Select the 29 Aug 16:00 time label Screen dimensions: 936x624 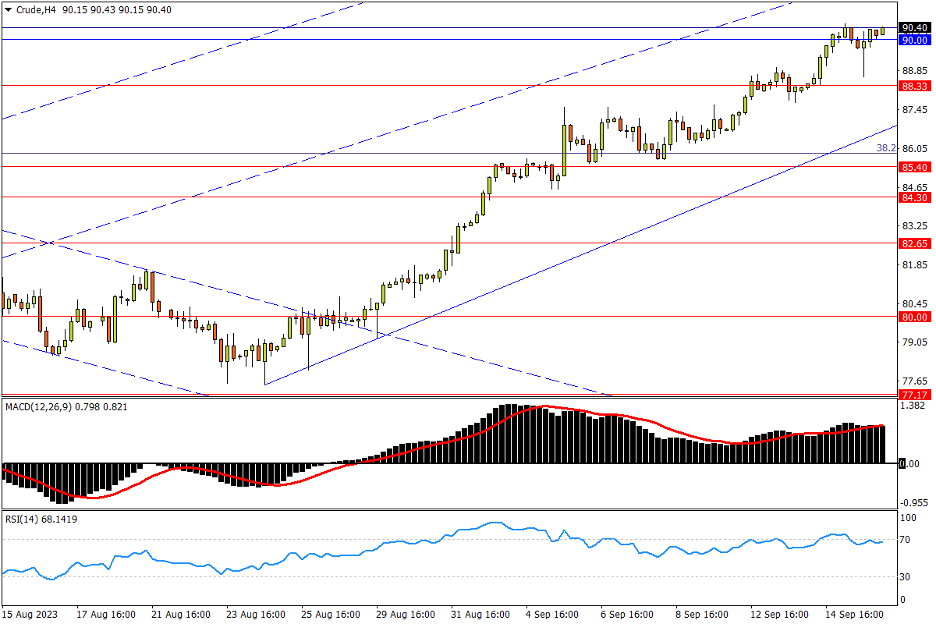[405, 614]
